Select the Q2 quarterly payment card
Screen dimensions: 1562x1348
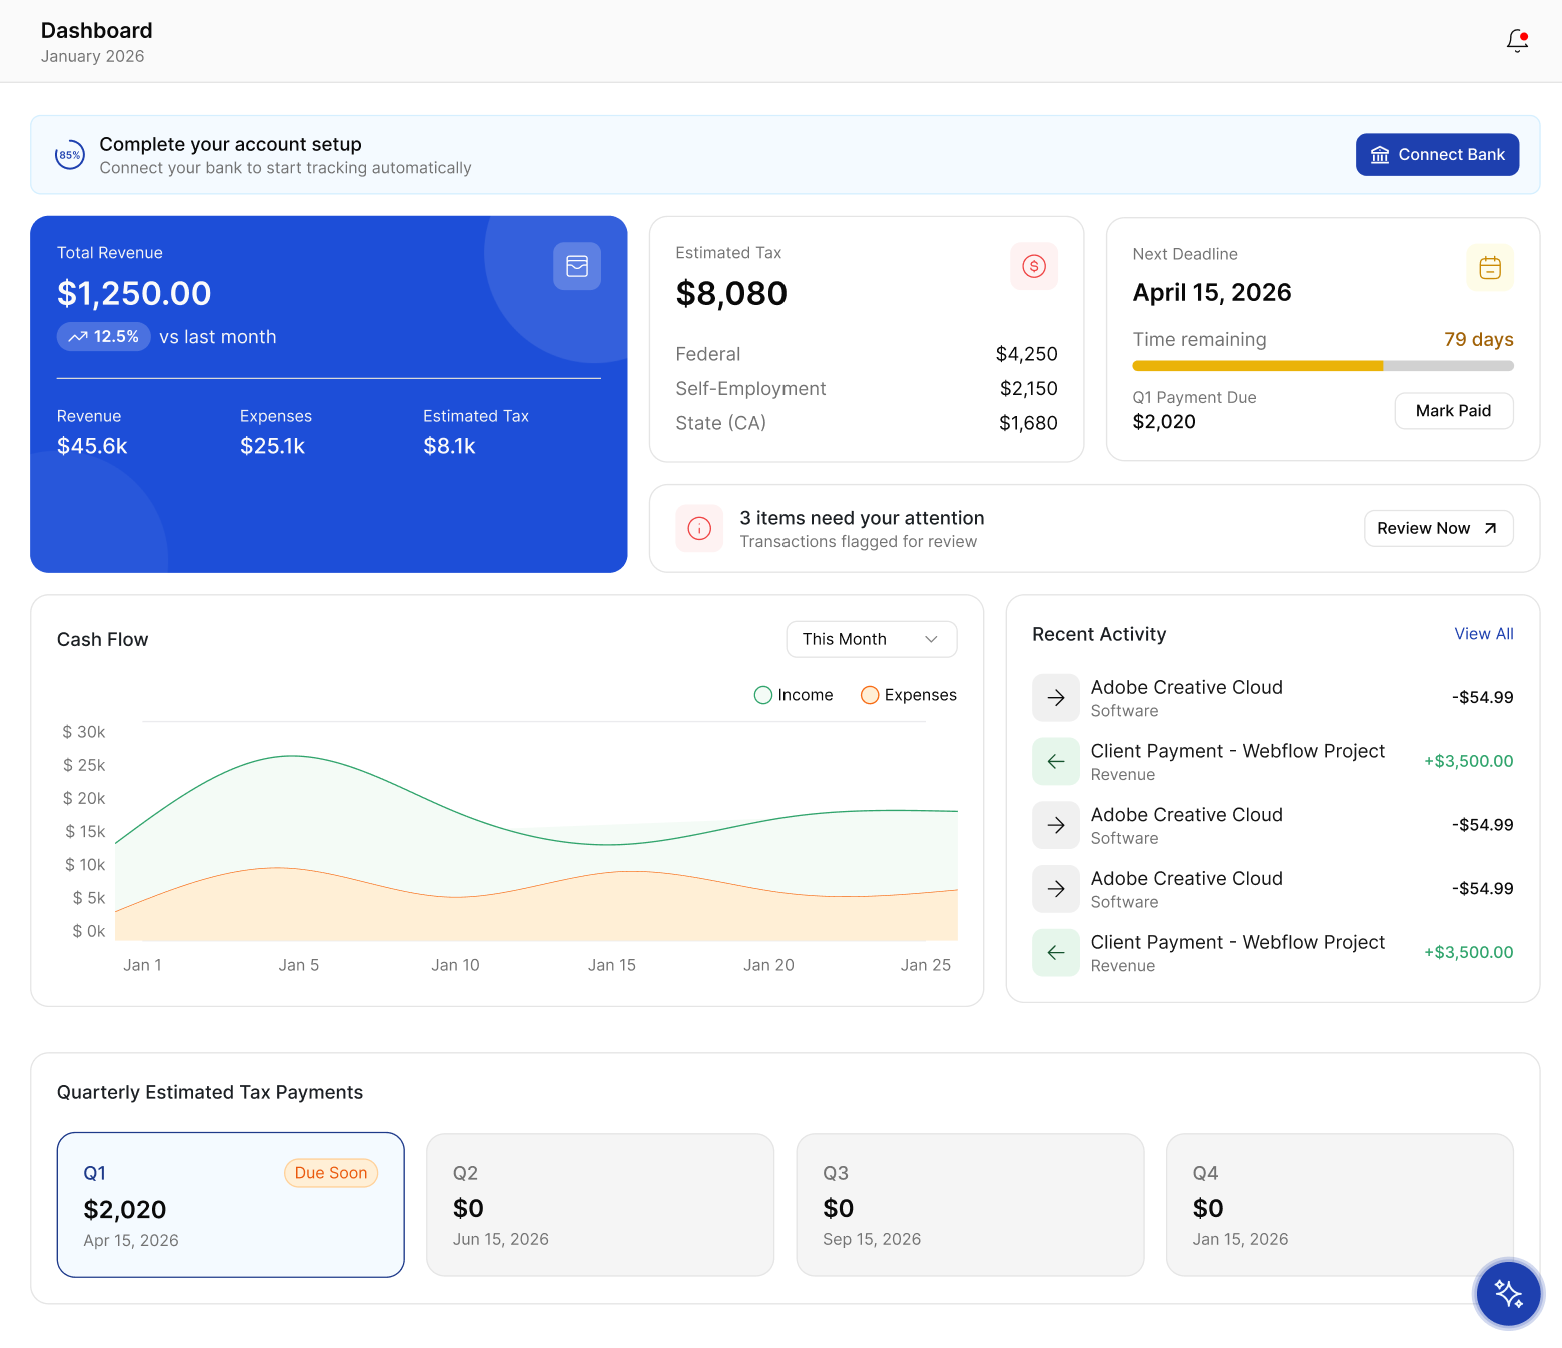(x=600, y=1204)
